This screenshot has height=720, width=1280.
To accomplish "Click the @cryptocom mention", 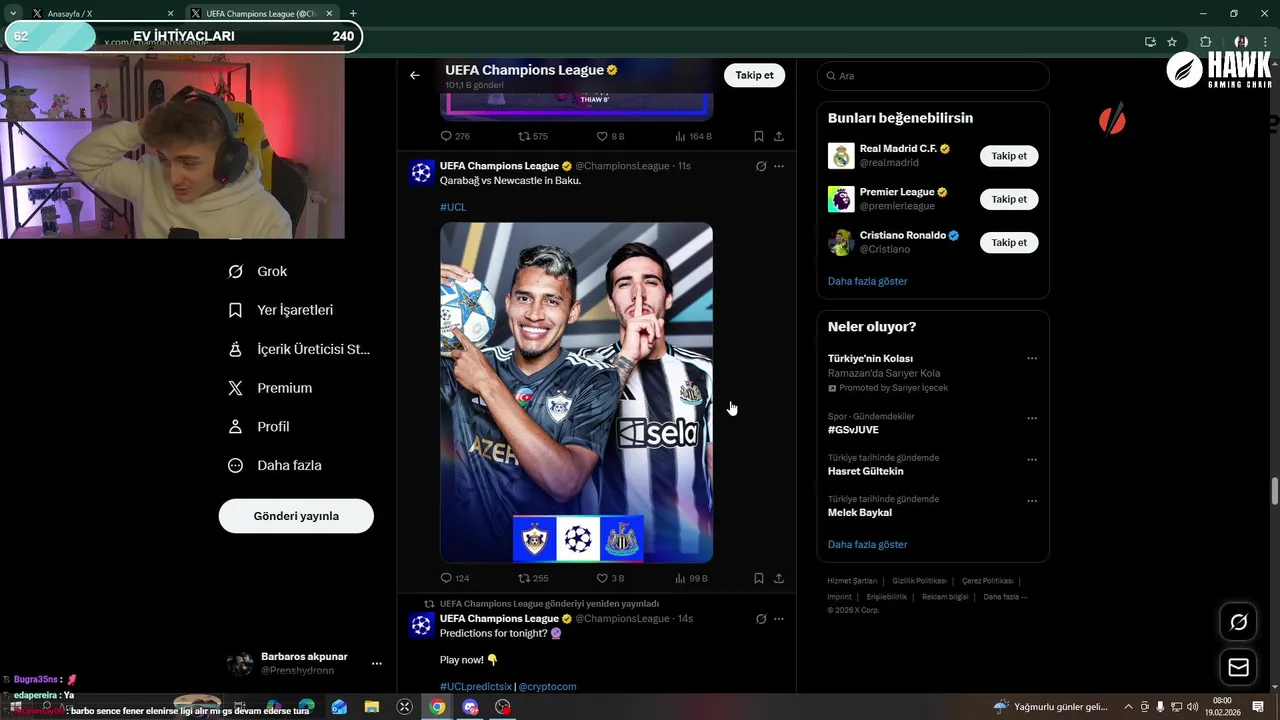I will point(547,687).
